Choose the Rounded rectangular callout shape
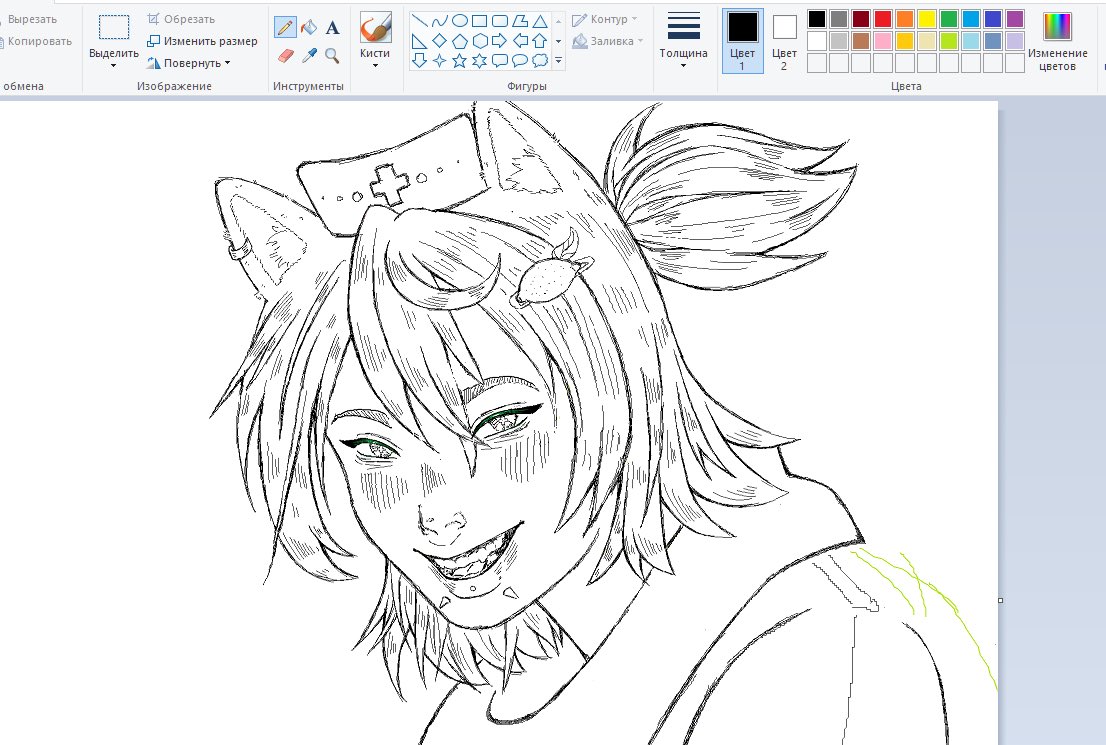Screen dimensions: 1106x745 tap(499, 61)
